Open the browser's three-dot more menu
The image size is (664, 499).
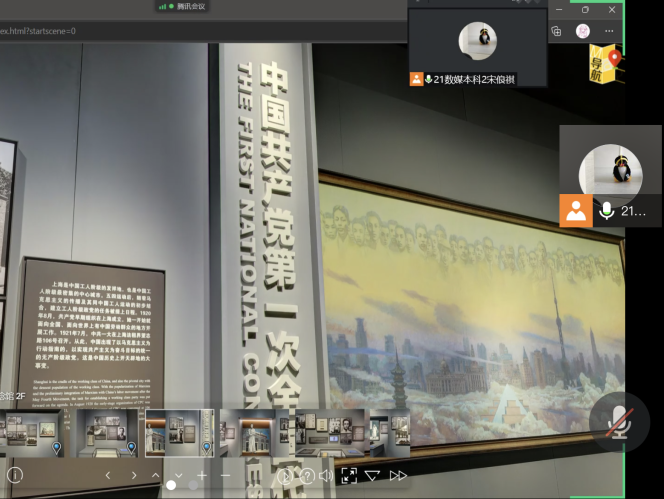click(609, 31)
